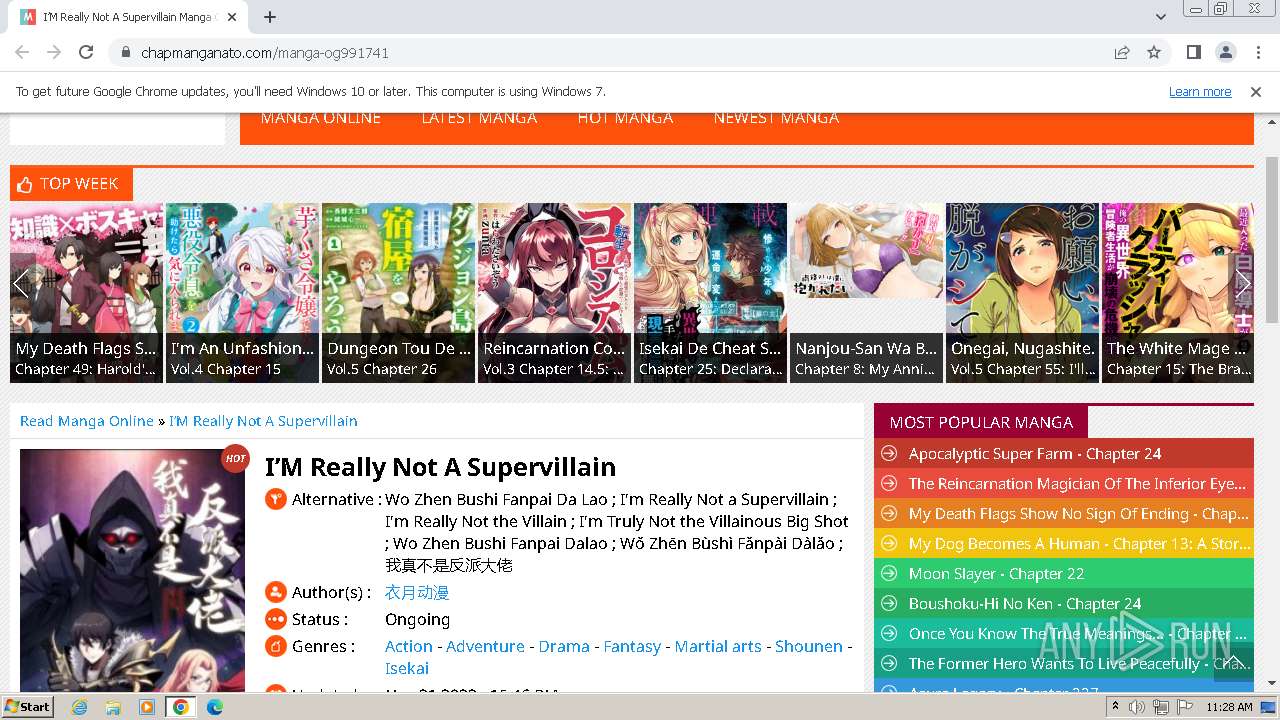Screen dimensions: 1280x720
Task: Dismiss the Chrome update notification bar
Action: (x=1256, y=91)
